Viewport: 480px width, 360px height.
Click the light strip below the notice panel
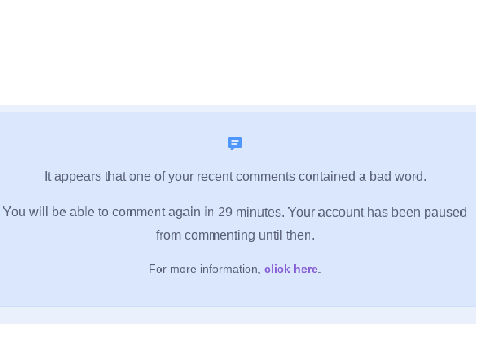[x=238, y=315]
